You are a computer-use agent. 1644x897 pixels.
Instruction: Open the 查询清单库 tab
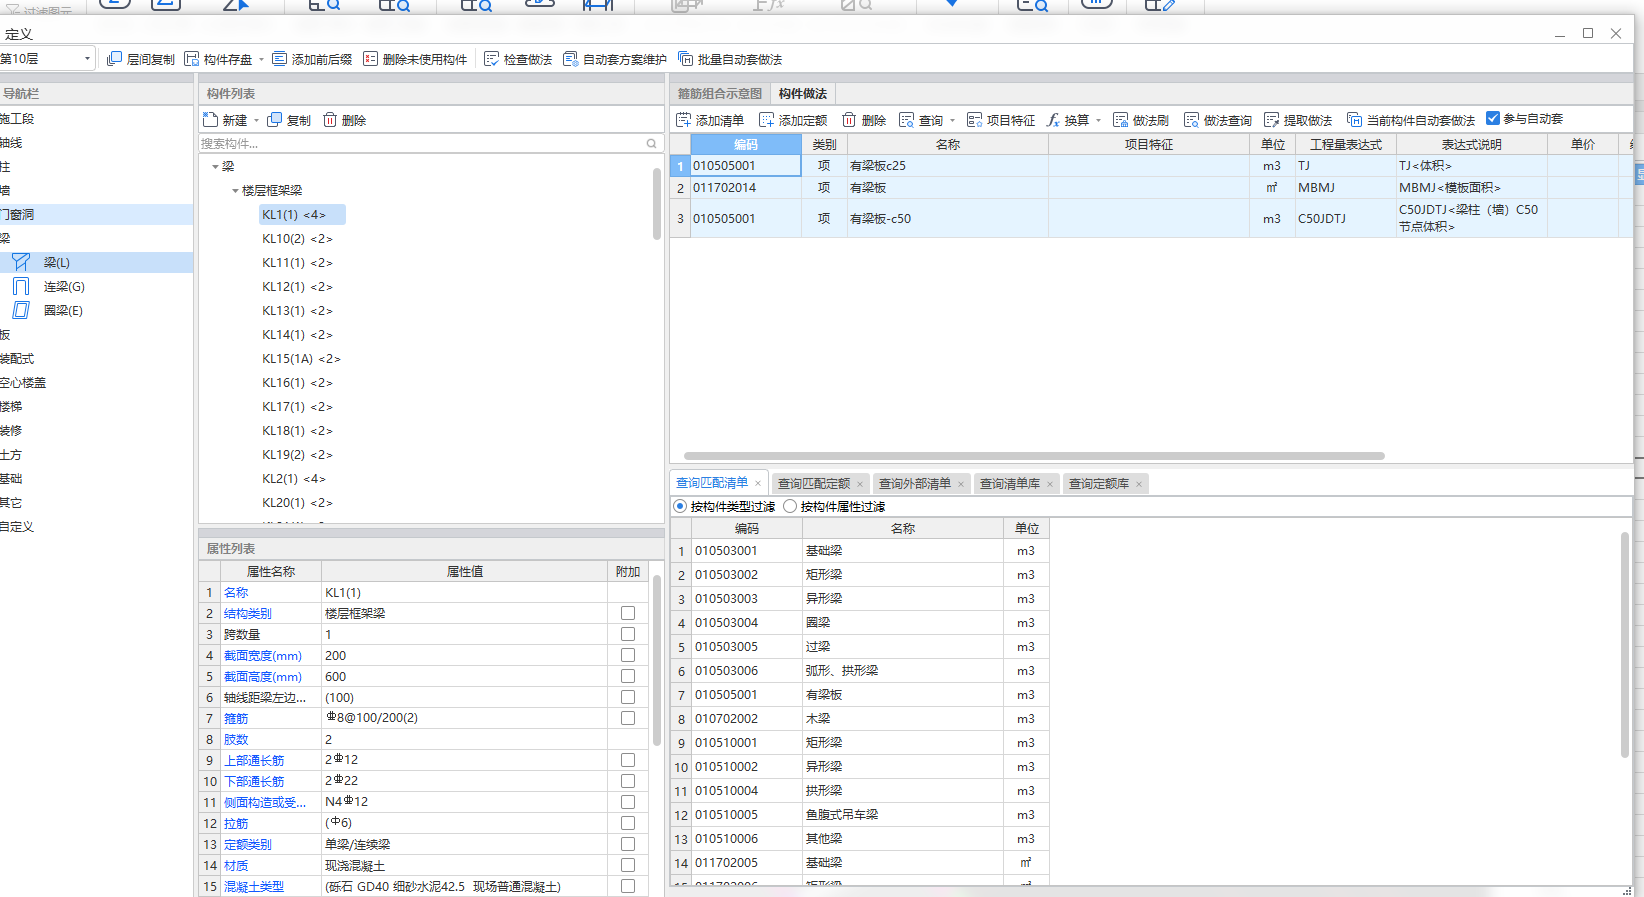pyautogui.click(x=1010, y=484)
